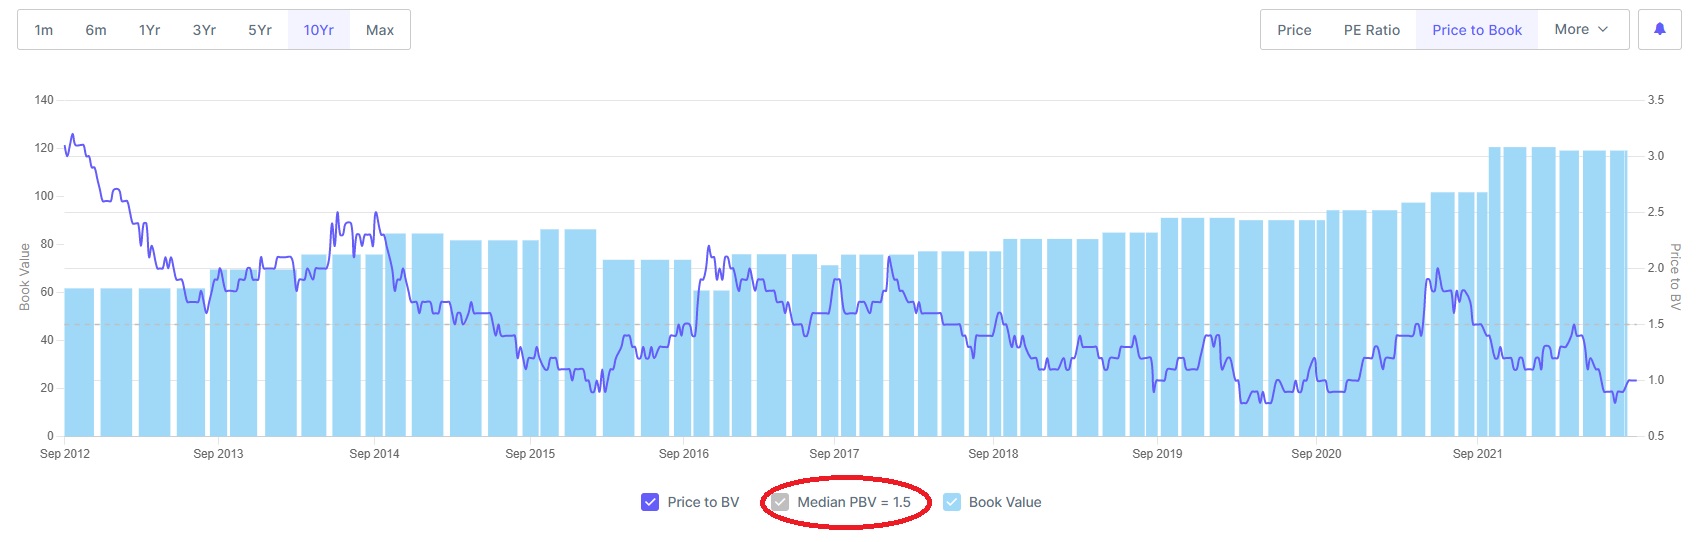Enable the Median PBV checkbox

(x=780, y=502)
